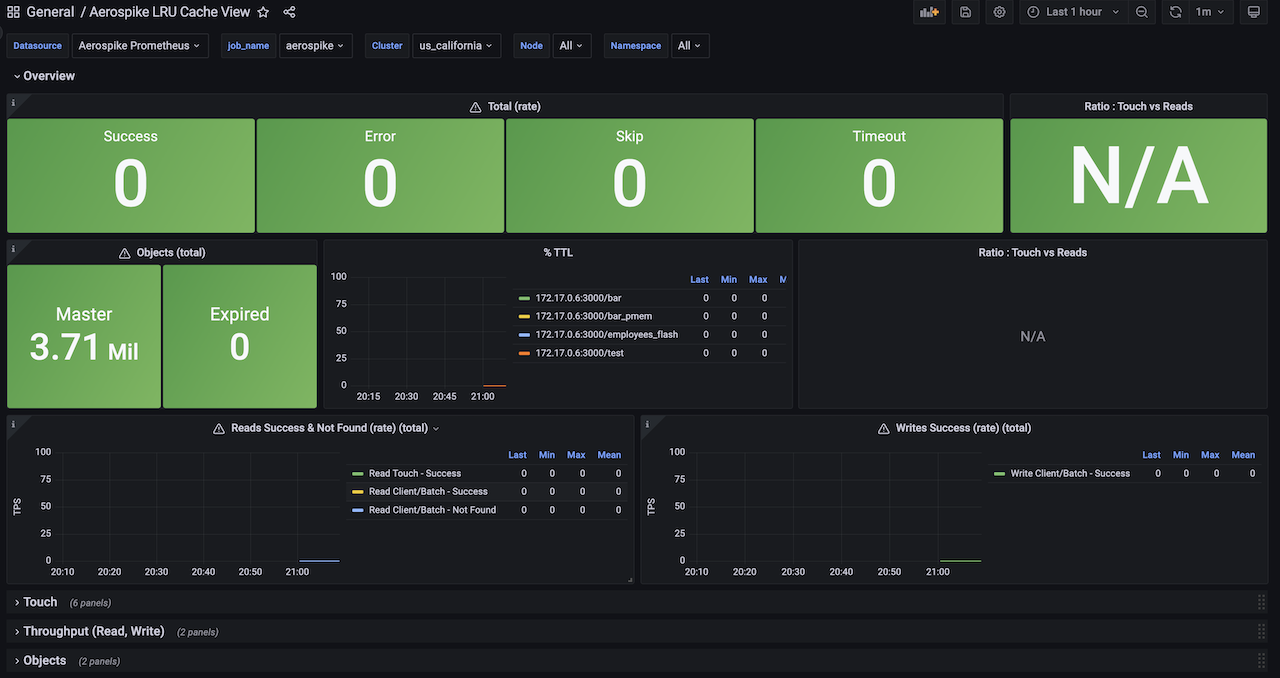This screenshot has width=1280, height=678.
Task: Grab drag handle of Throughput row
Action: point(1261,631)
